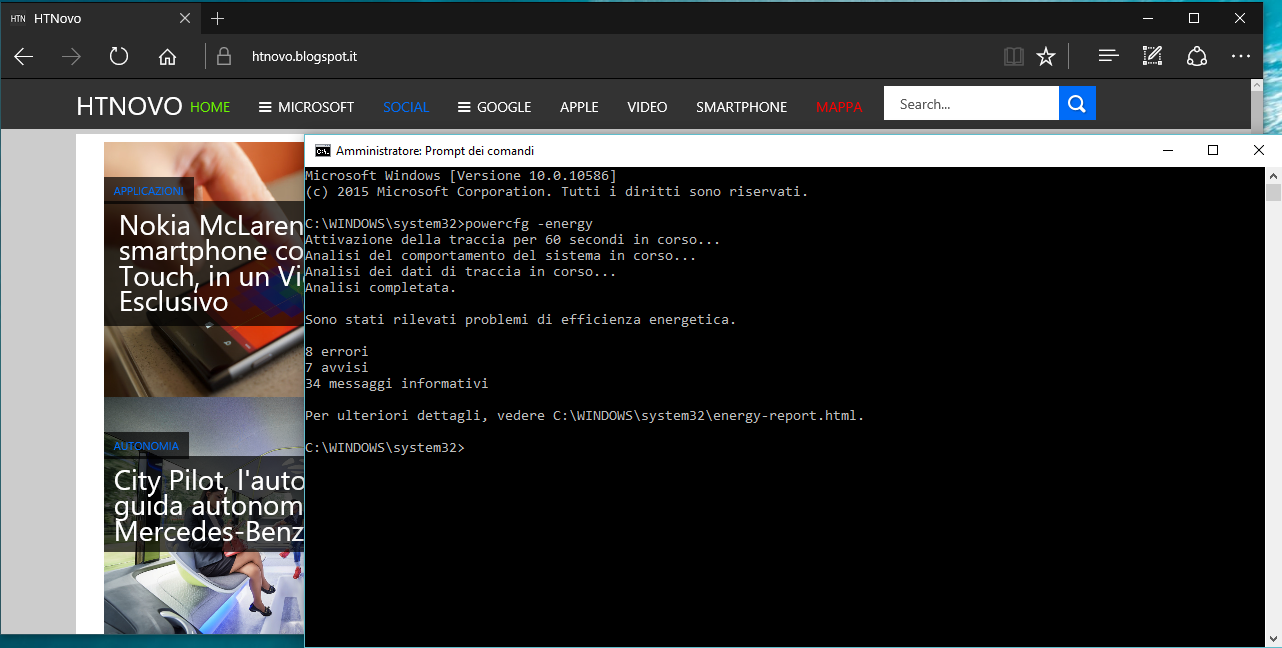Image resolution: width=1282 pixels, height=648 pixels.
Task: Open the AUTONOMIA category label
Action: pyautogui.click(x=146, y=446)
